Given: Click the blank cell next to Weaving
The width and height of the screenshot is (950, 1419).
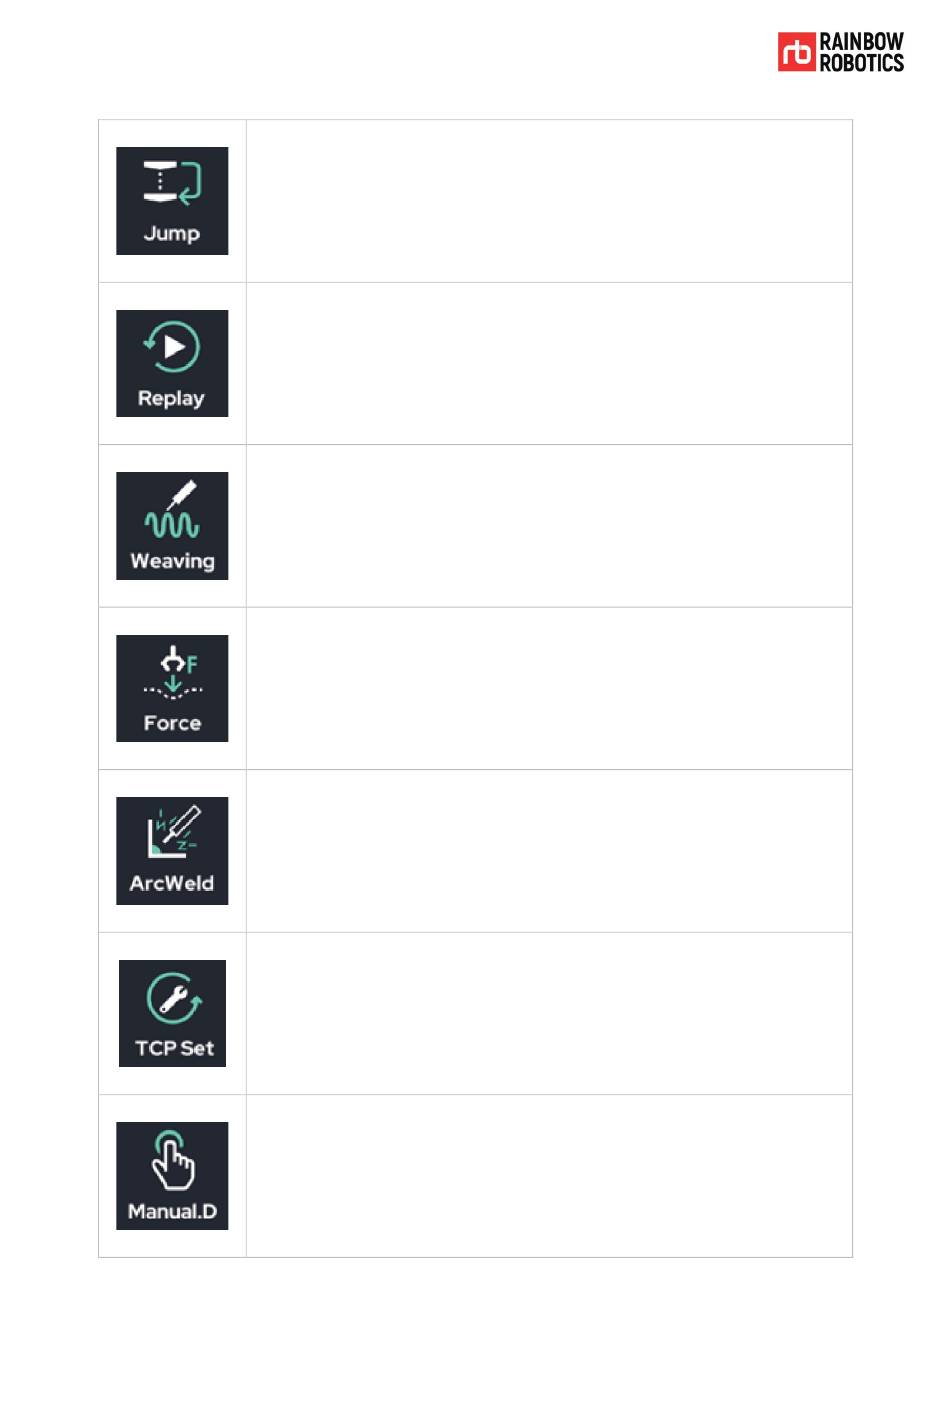Looking at the screenshot, I should (x=549, y=526).
